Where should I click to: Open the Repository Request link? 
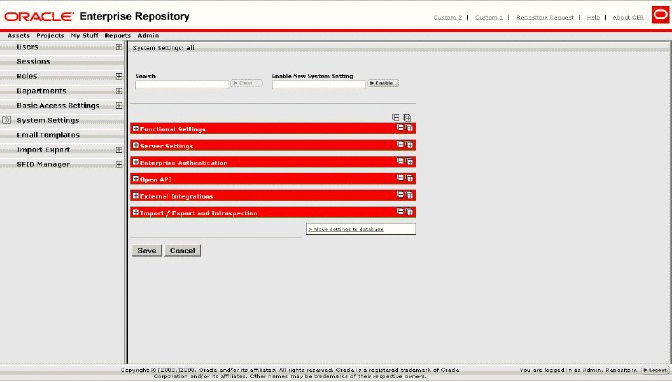545,18
